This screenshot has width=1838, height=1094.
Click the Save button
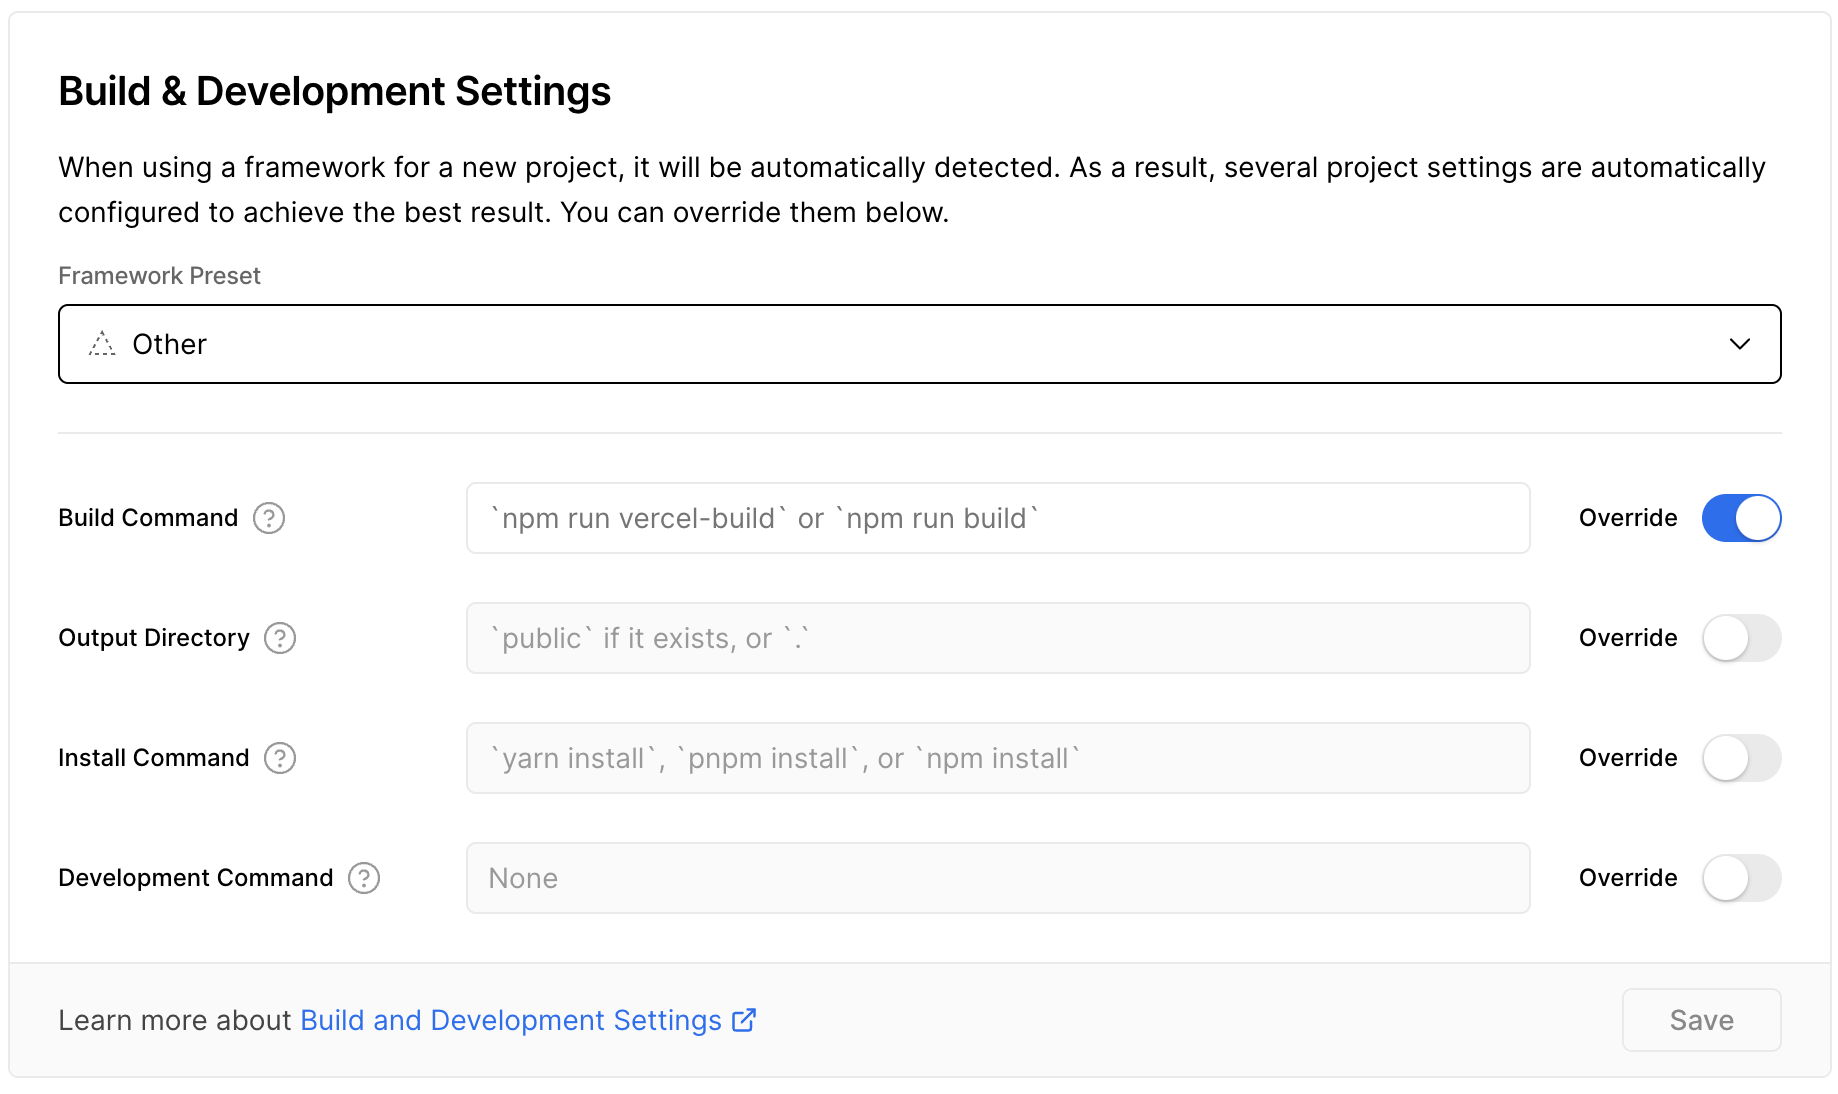[x=1701, y=1020]
